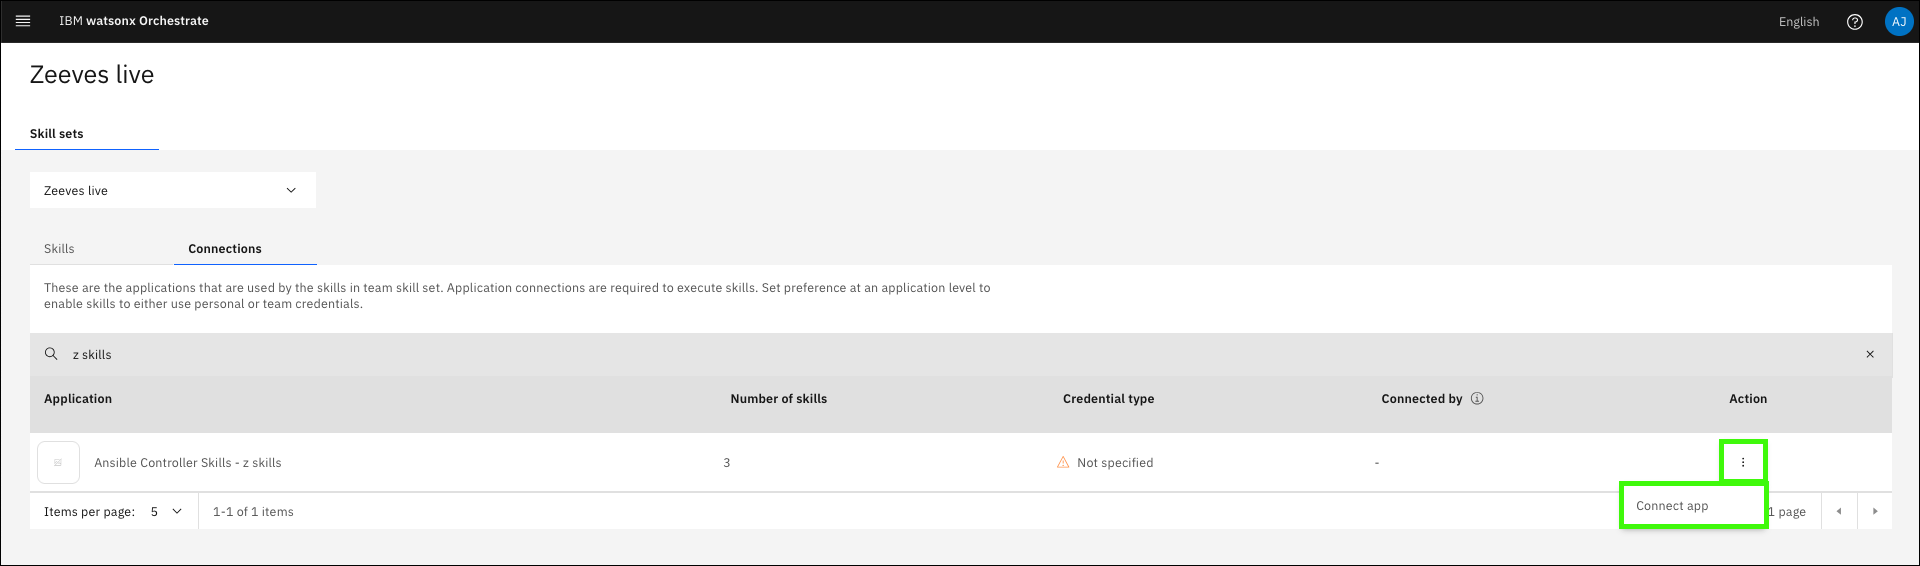This screenshot has width=1920, height=566.
Task: Click the Ansible Controller Skills app icon
Action: click(58, 463)
